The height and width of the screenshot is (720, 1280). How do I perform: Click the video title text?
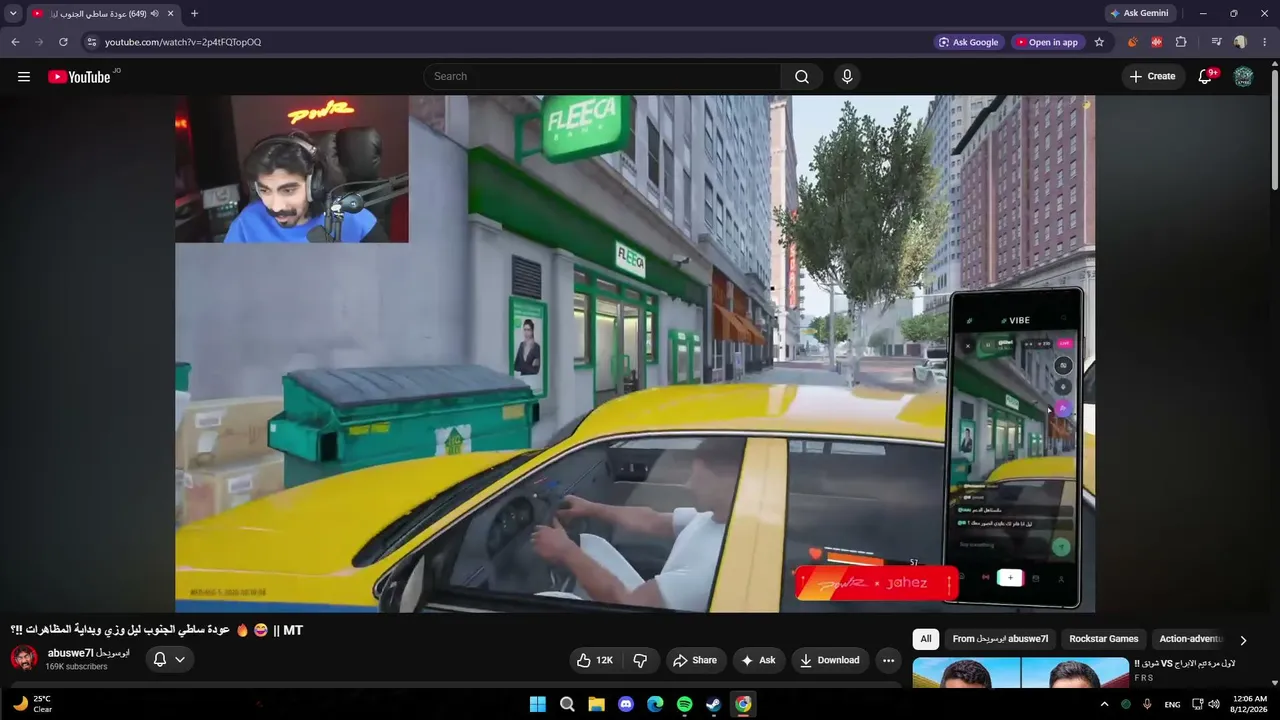click(x=157, y=630)
